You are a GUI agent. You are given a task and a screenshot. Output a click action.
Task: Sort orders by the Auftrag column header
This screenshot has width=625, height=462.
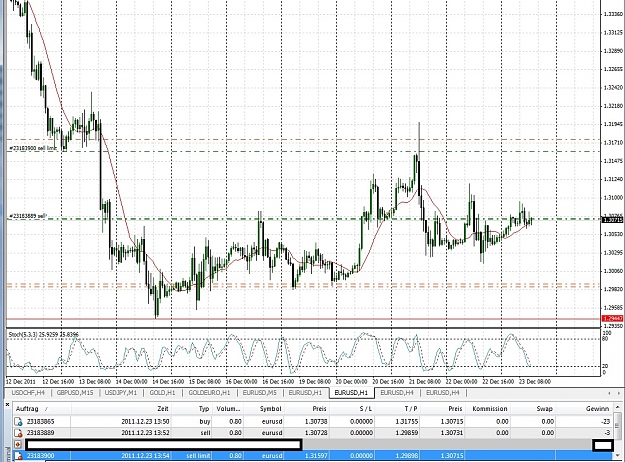[x=27, y=409]
